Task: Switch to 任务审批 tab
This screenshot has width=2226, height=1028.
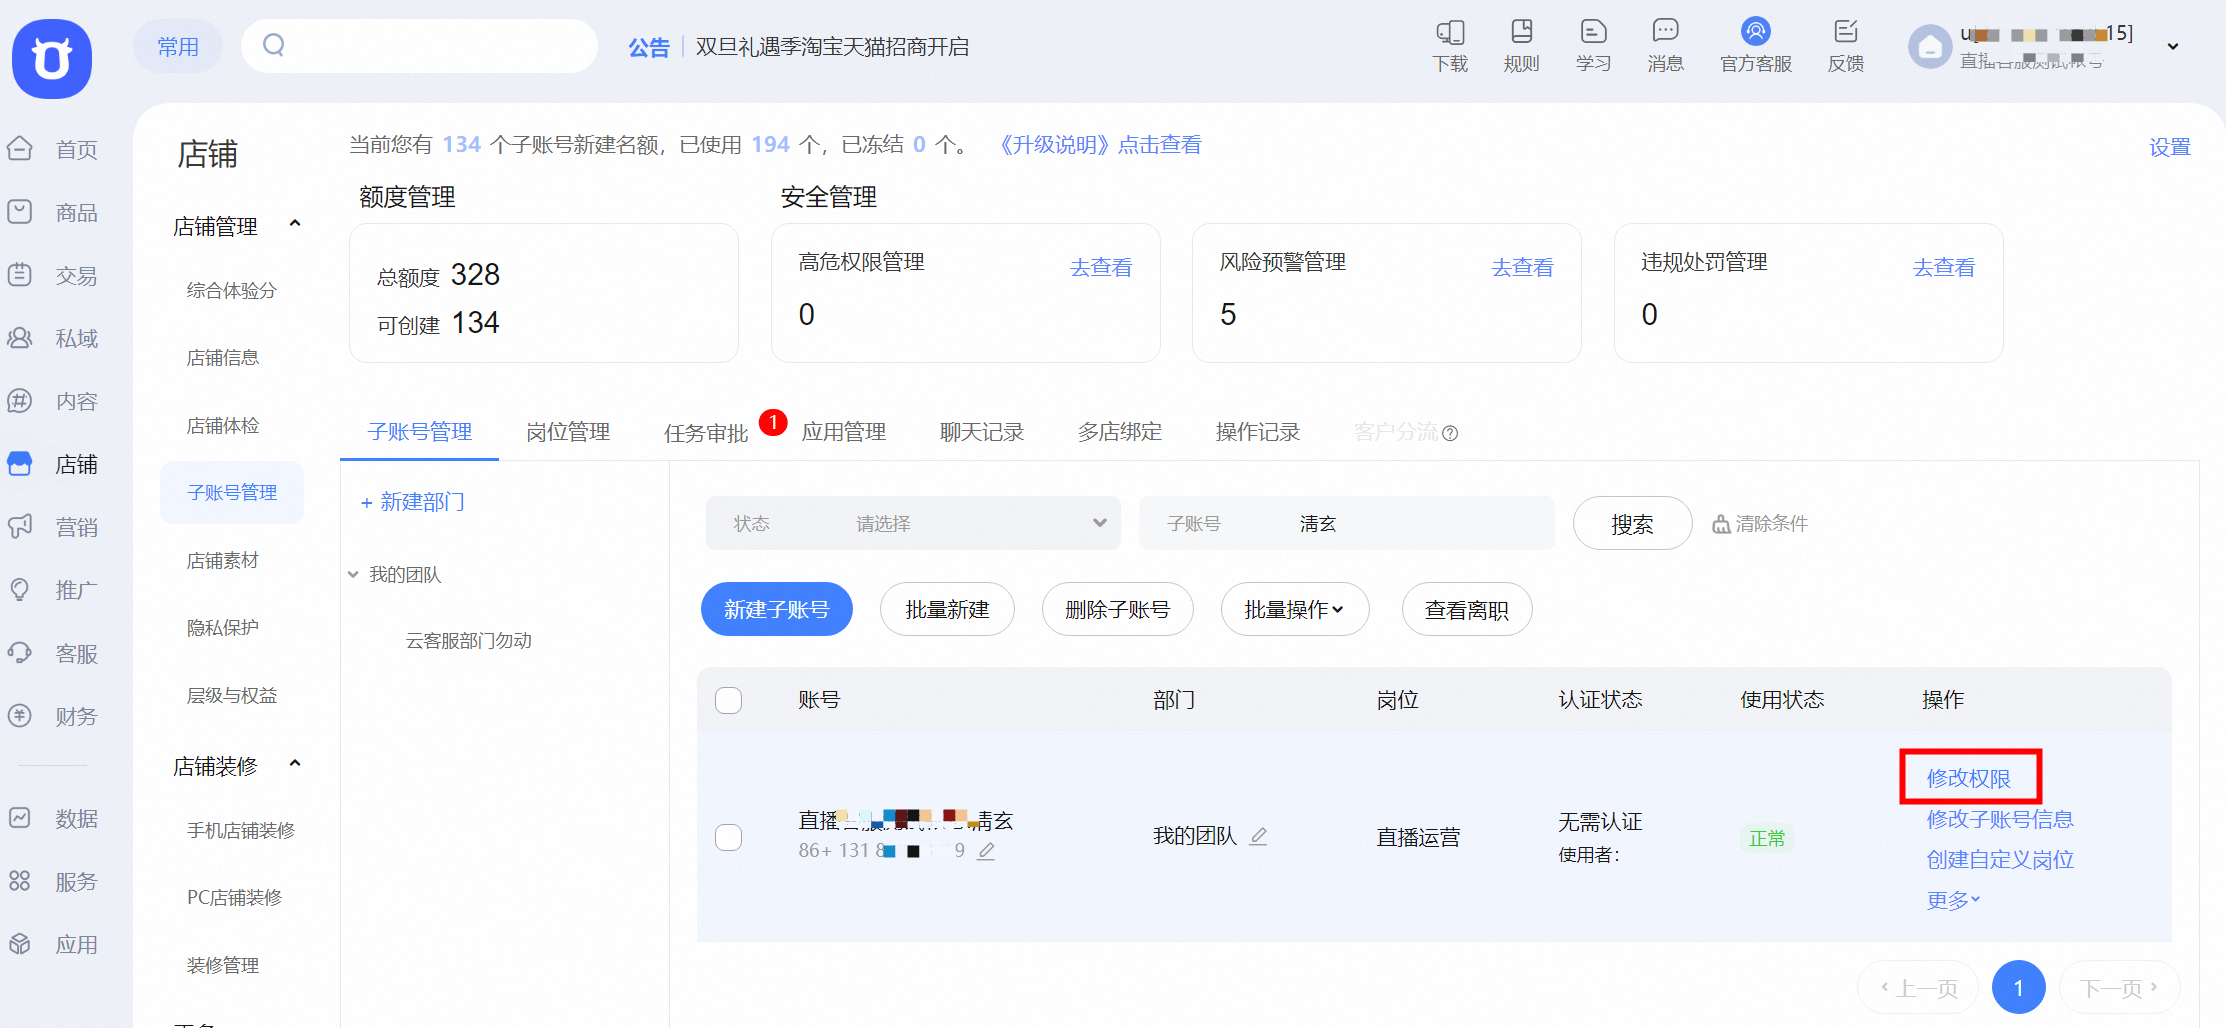Action: 706,433
